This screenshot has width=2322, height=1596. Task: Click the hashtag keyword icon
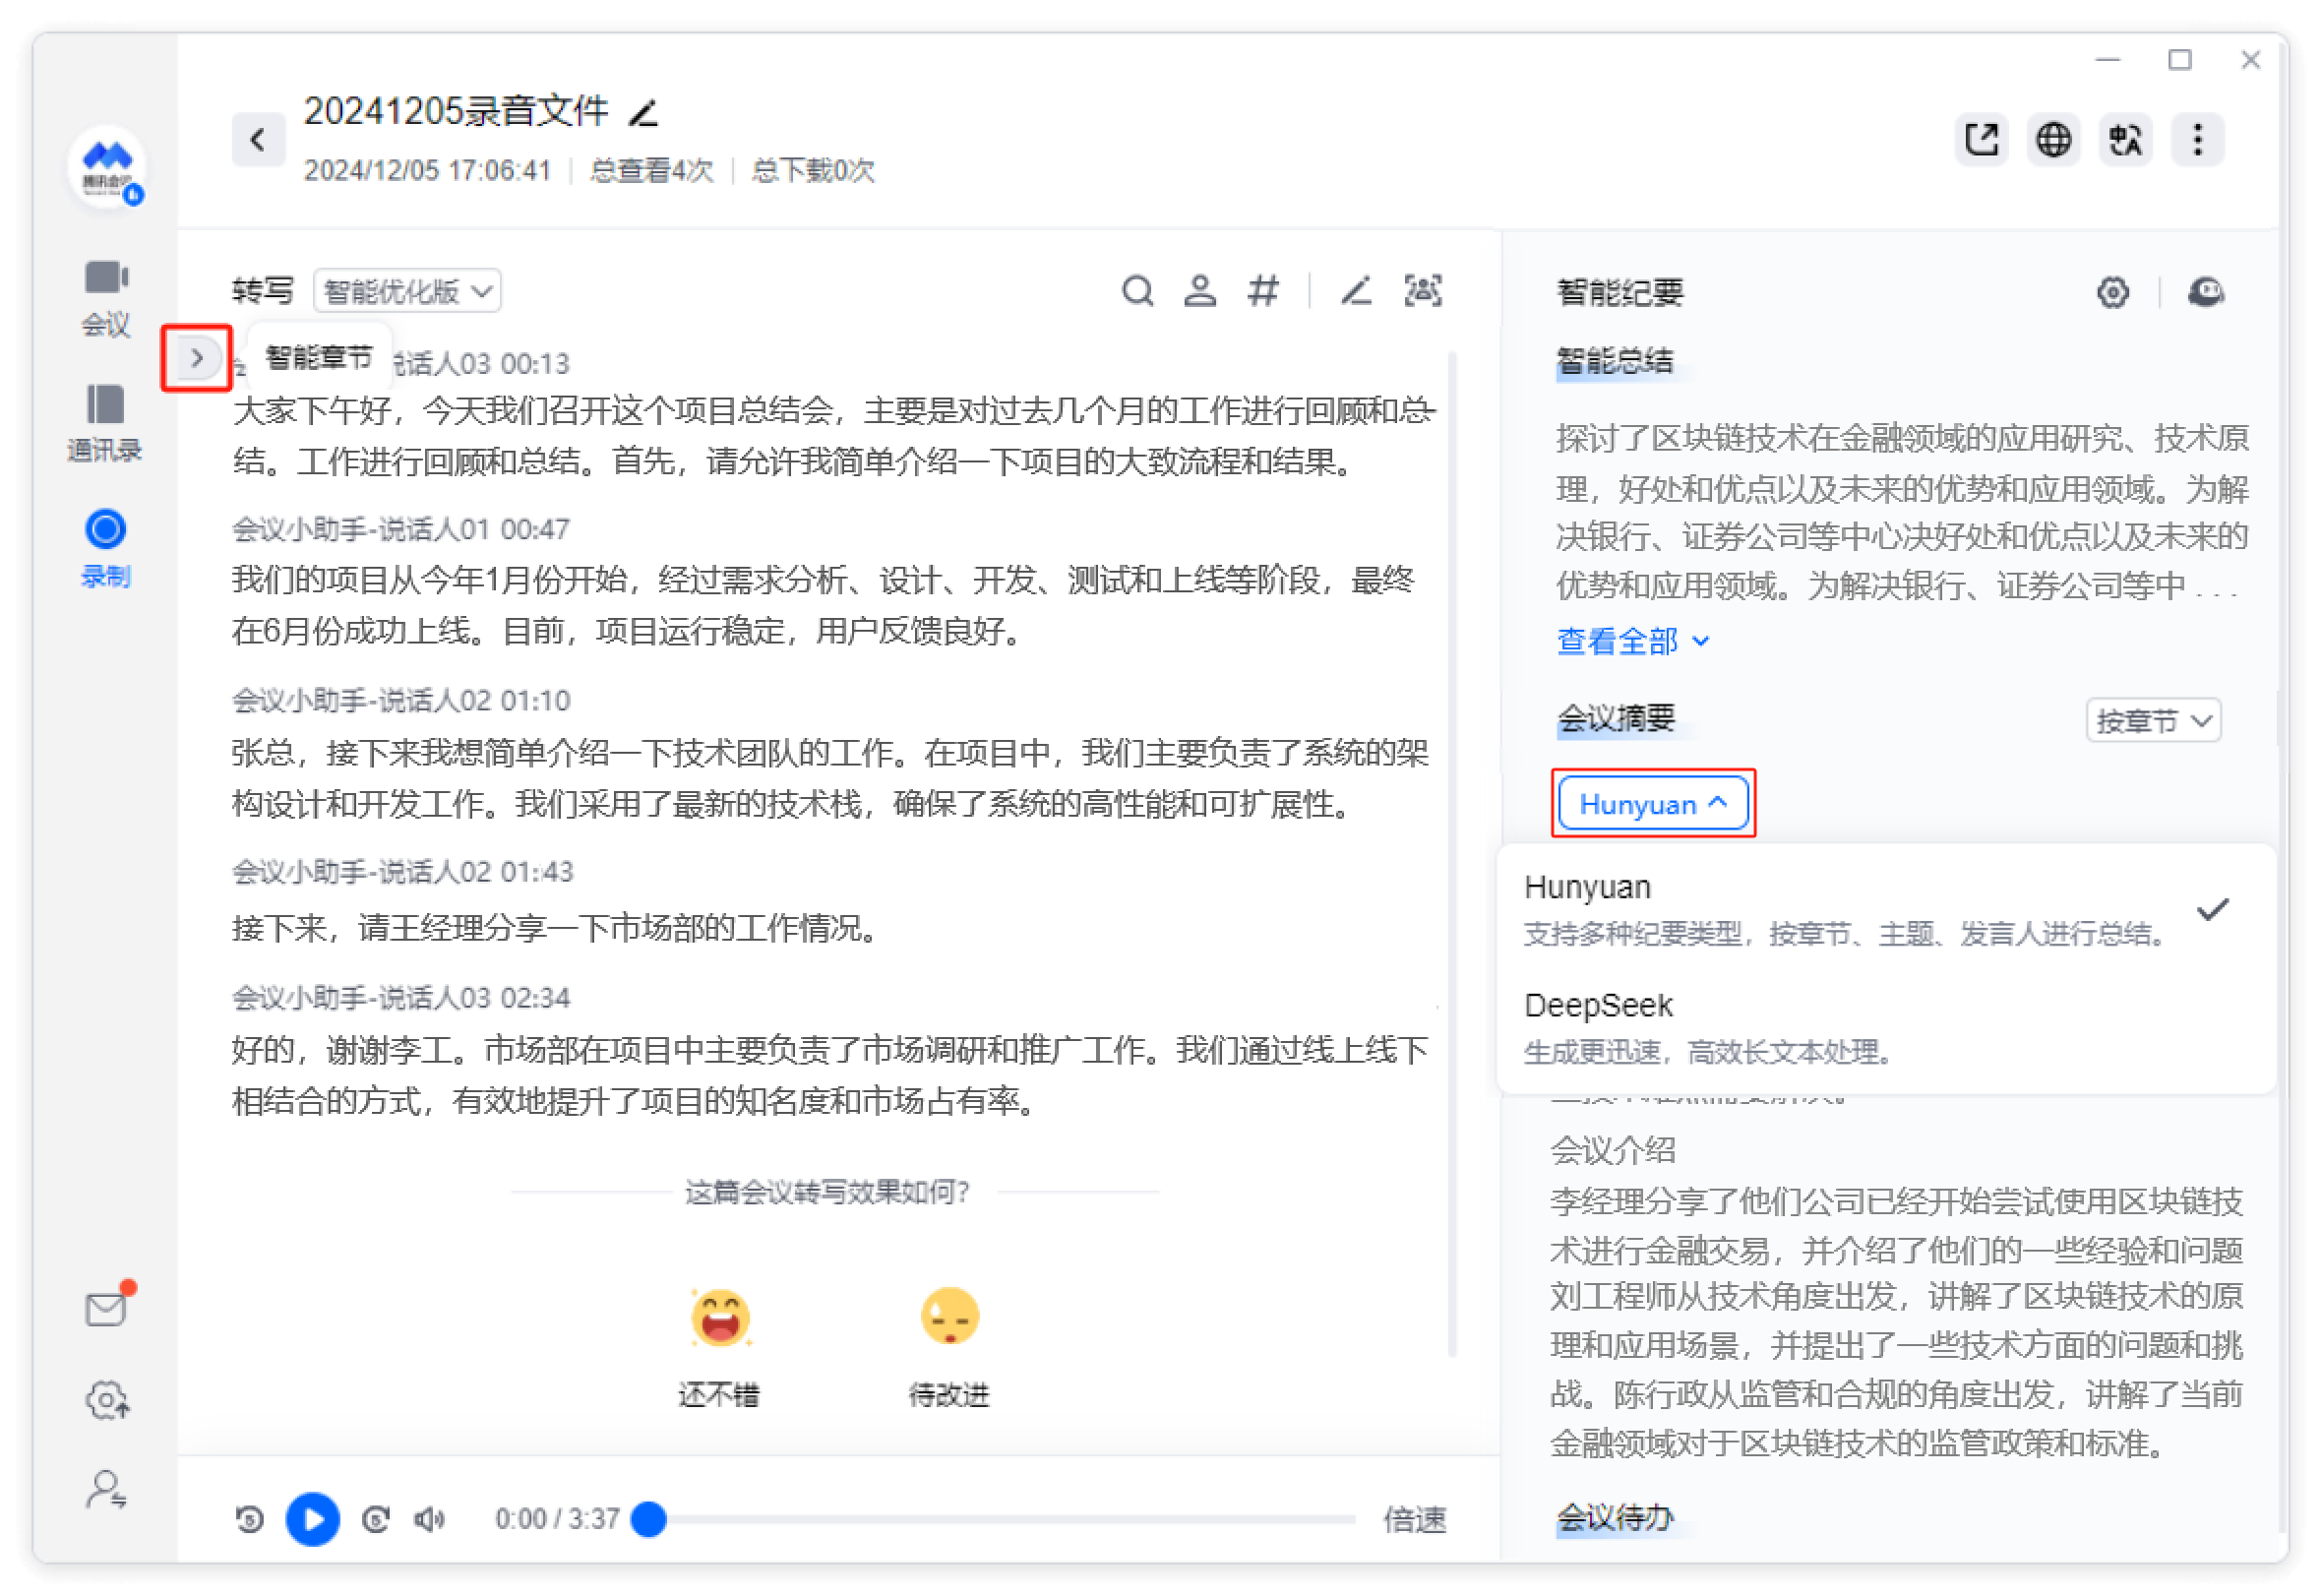[1263, 291]
